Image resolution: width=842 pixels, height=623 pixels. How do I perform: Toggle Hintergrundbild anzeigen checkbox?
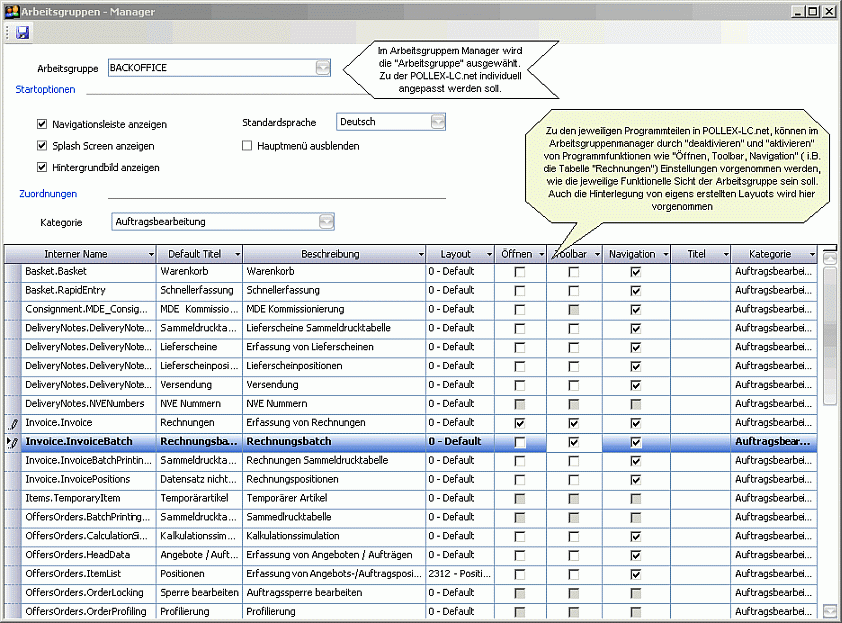coord(42,167)
